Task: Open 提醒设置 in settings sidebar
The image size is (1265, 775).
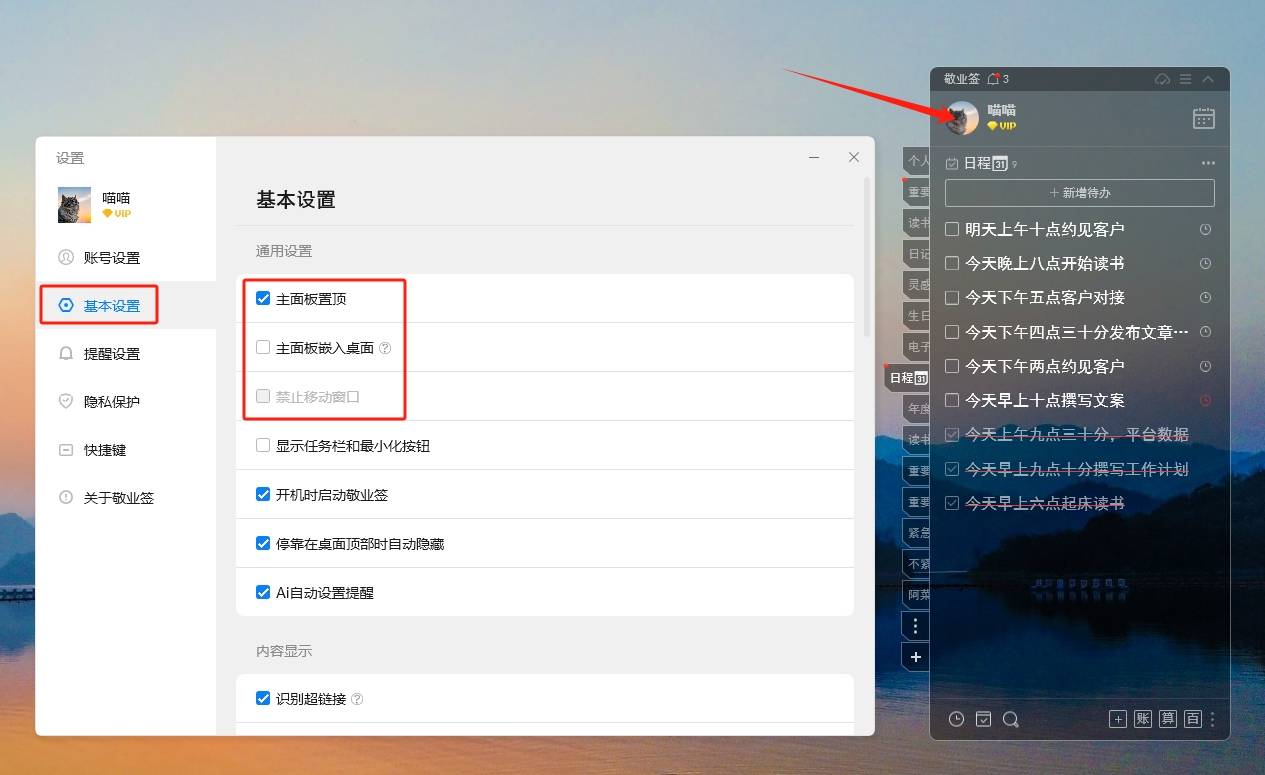Action: coord(126,354)
